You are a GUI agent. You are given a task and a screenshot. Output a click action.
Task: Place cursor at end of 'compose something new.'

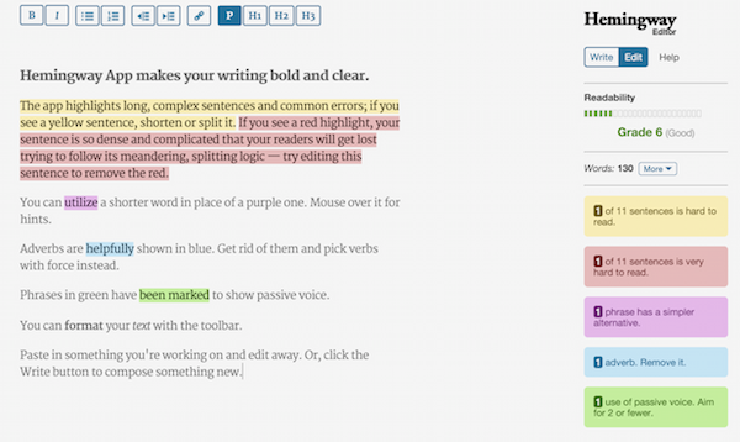242,372
